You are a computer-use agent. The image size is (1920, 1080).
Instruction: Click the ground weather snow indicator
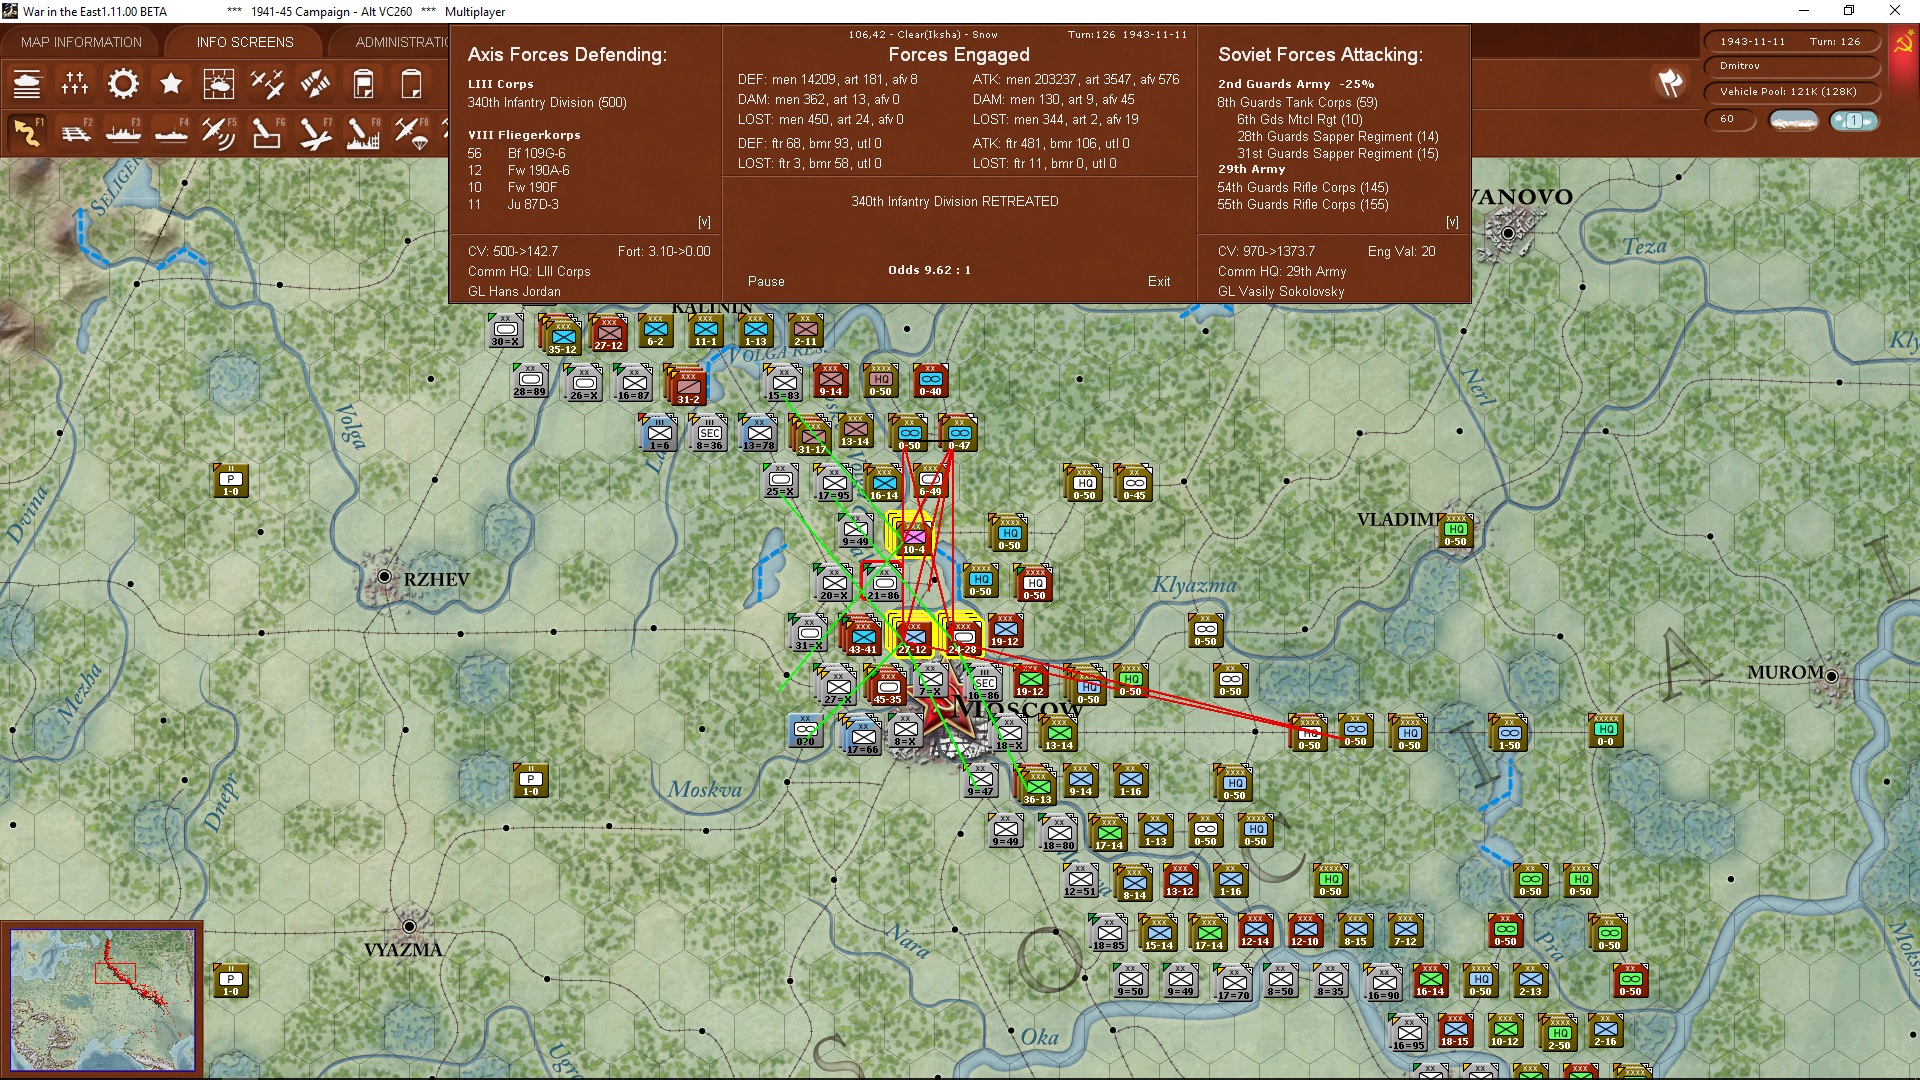click(1794, 120)
